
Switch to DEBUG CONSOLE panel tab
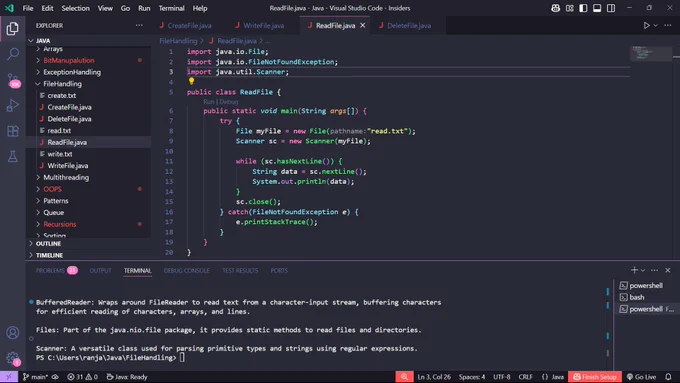click(x=186, y=271)
